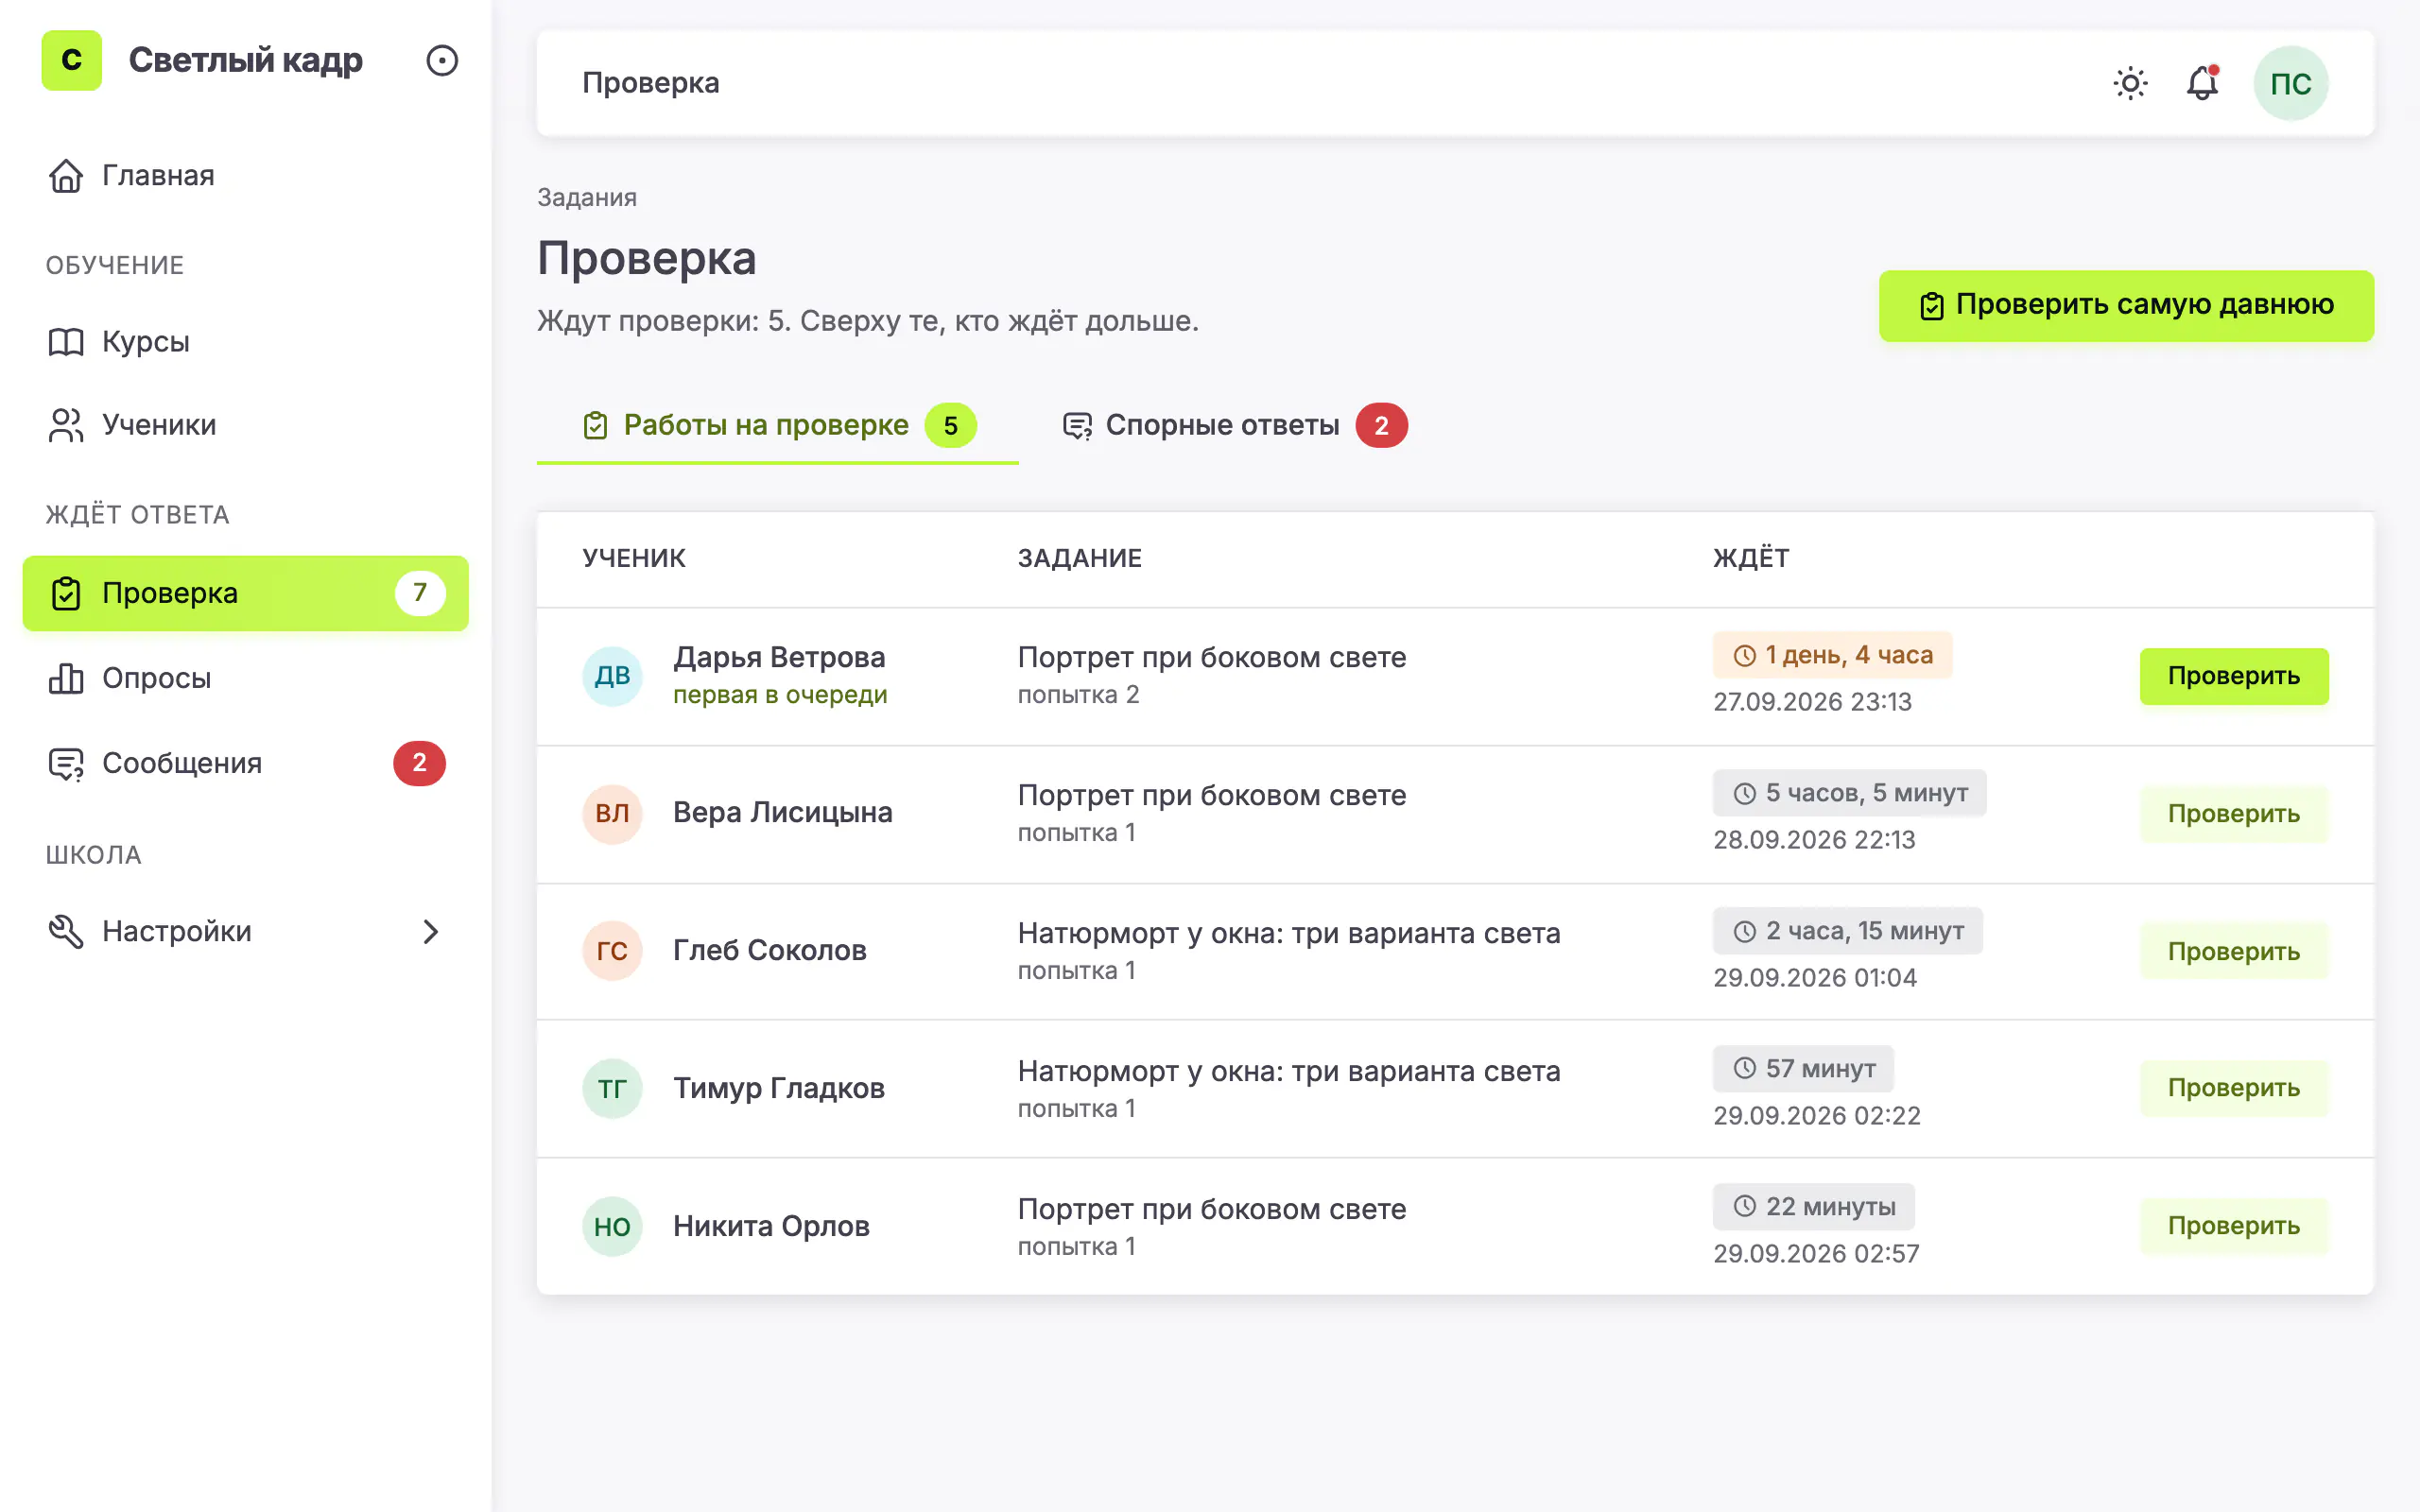
Task: Click the 22 минуты wait badge
Action: (1813, 1207)
